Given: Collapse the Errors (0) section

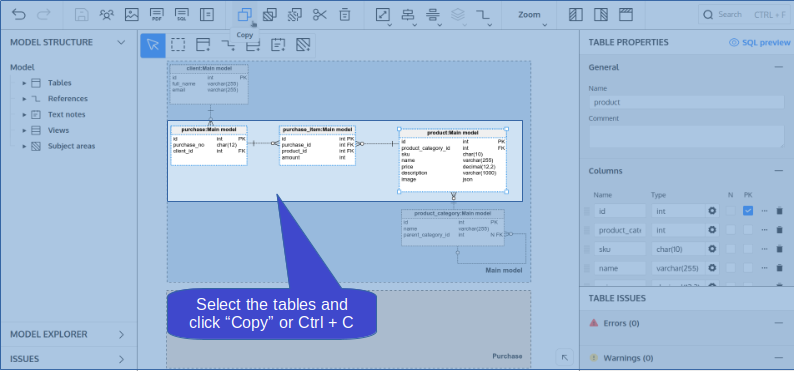Looking at the screenshot, I should click(x=779, y=323).
